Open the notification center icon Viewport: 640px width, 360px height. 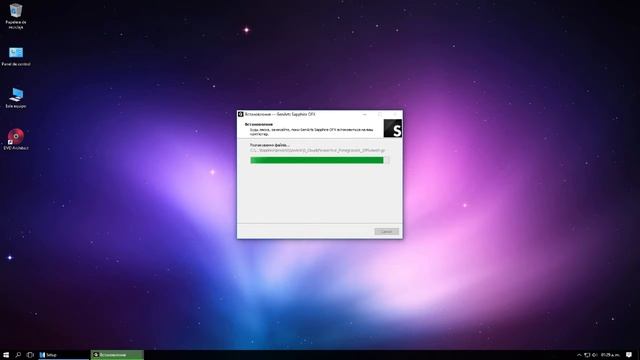click(x=629, y=355)
